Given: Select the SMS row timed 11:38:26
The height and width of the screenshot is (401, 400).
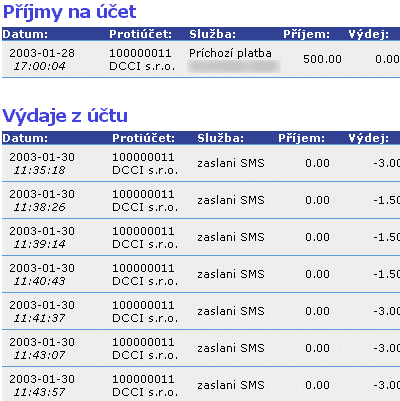Looking at the screenshot, I should click(201, 200).
